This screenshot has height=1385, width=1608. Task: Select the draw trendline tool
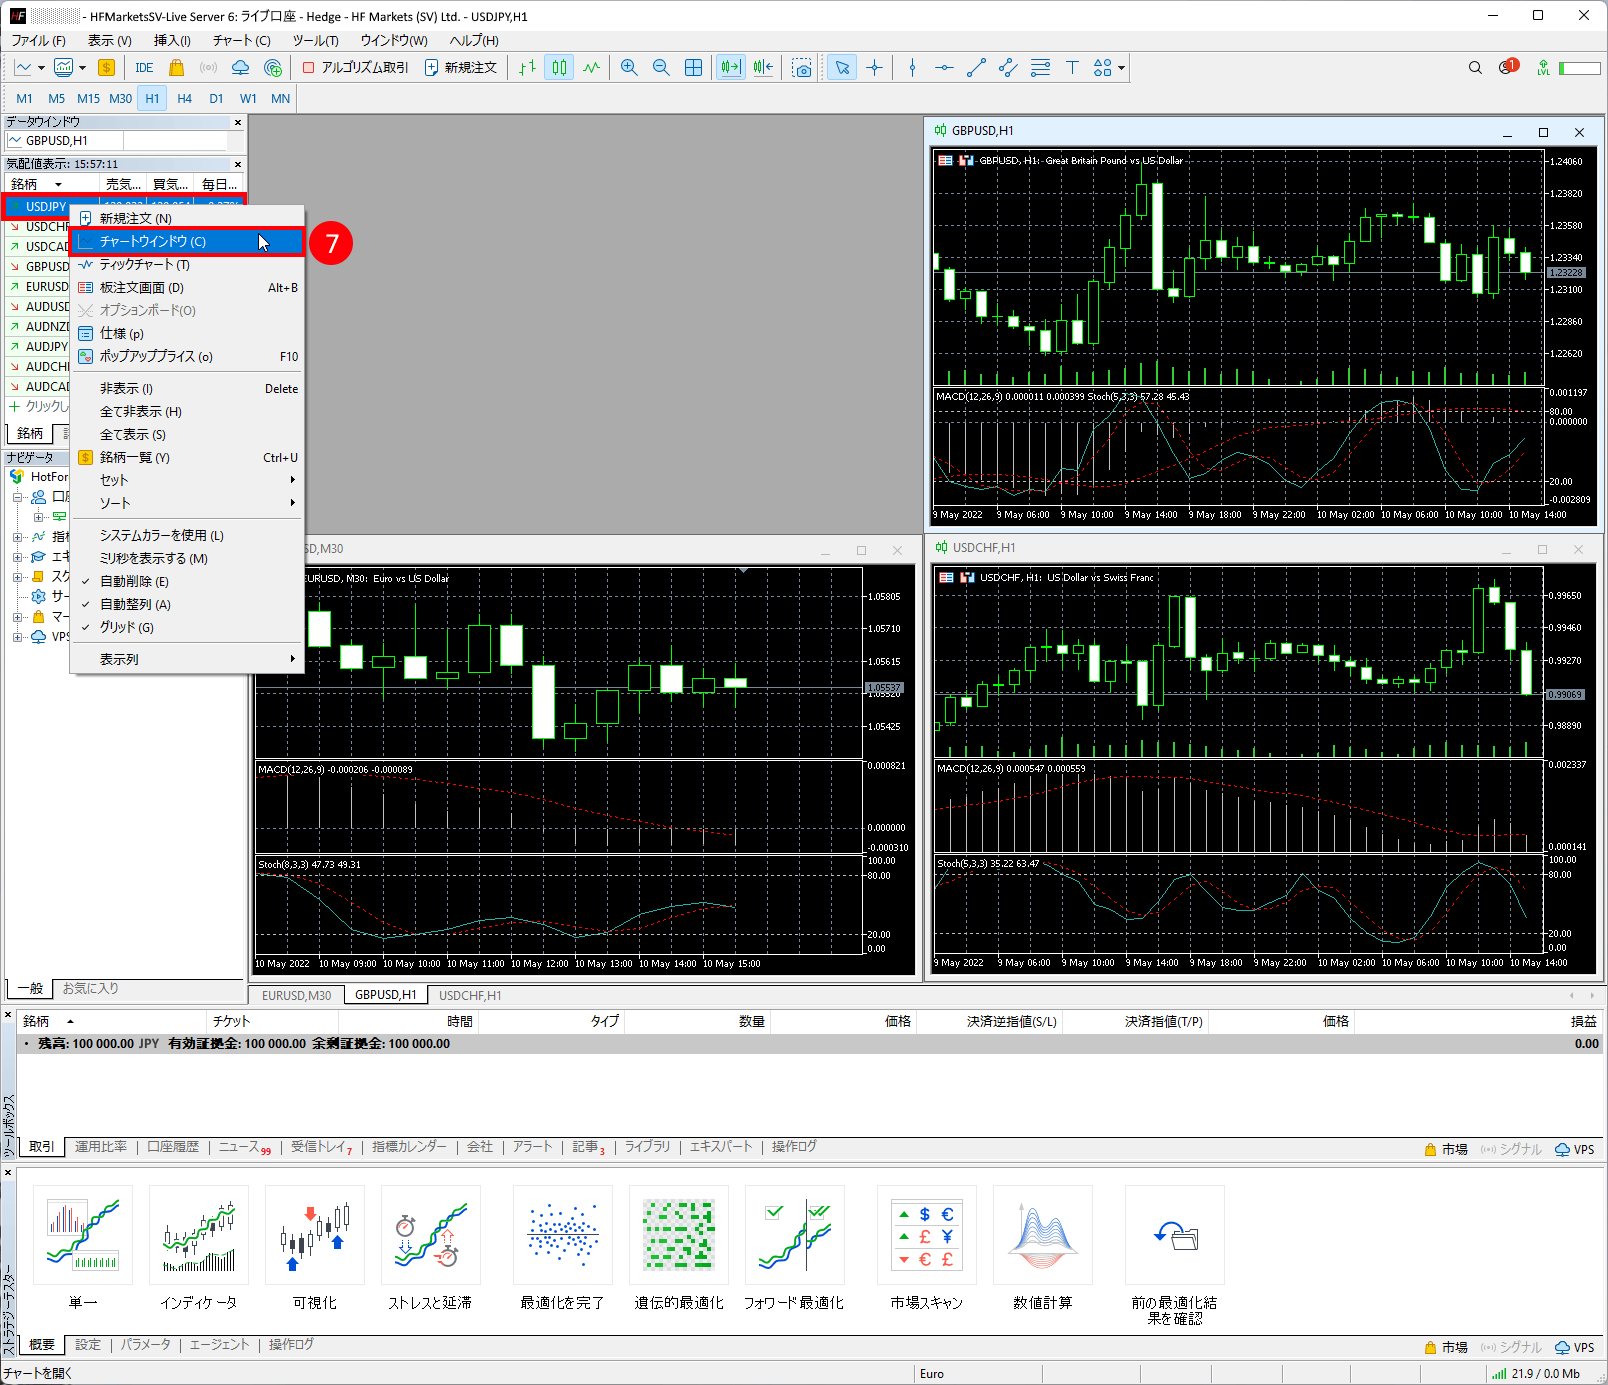tap(976, 67)
